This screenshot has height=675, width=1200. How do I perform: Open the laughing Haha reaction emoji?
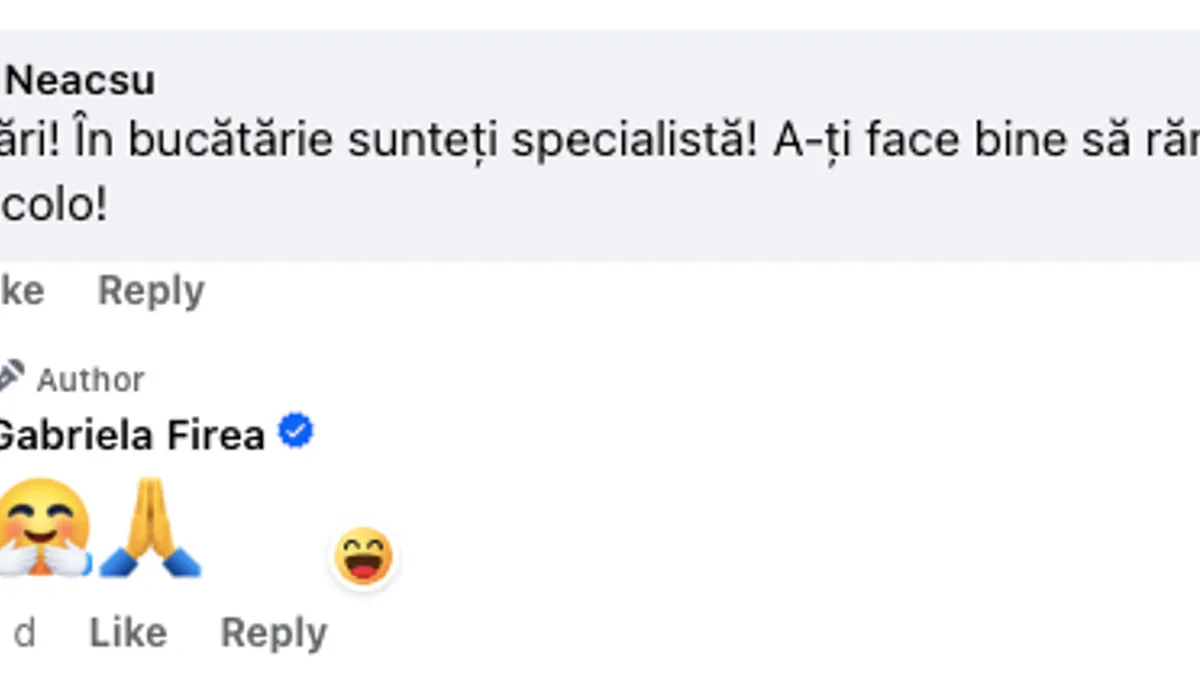363,556
